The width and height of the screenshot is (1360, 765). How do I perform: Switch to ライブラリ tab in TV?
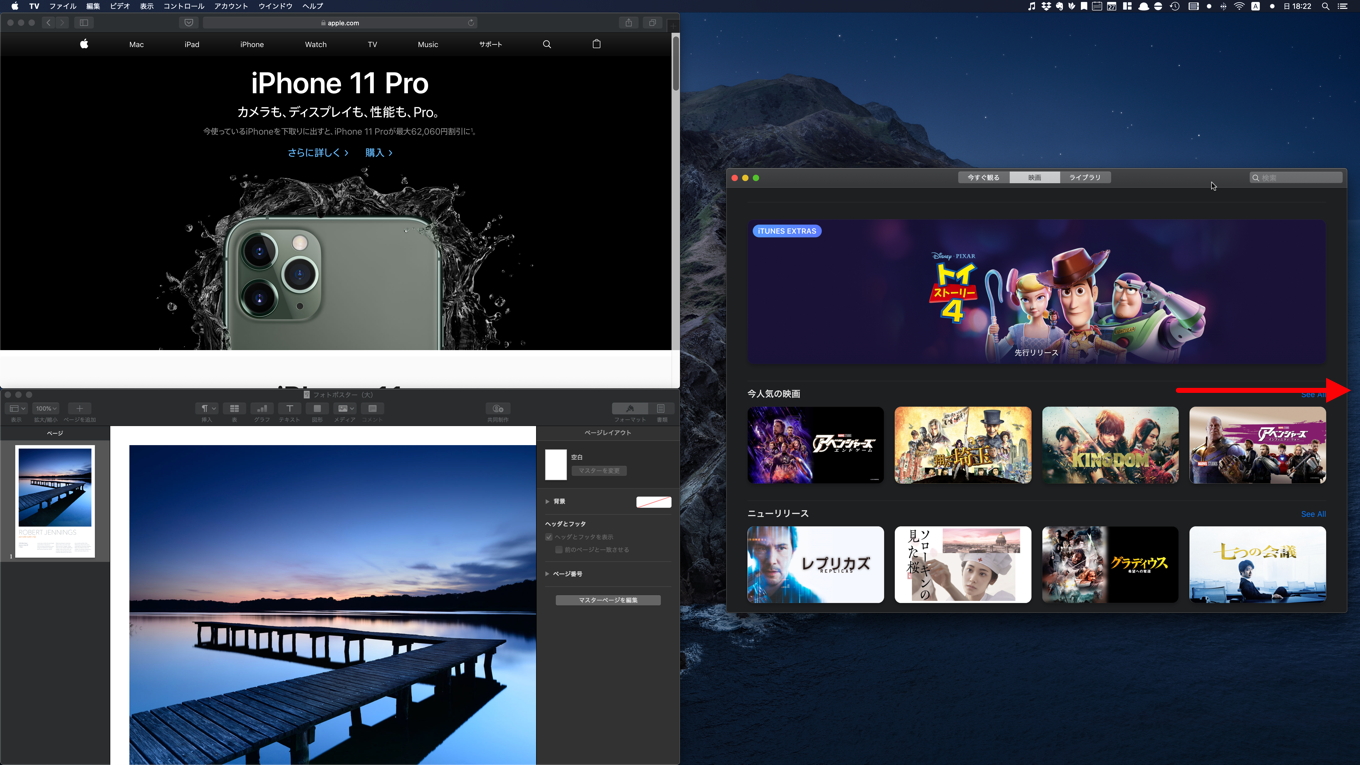point(1085,177)
